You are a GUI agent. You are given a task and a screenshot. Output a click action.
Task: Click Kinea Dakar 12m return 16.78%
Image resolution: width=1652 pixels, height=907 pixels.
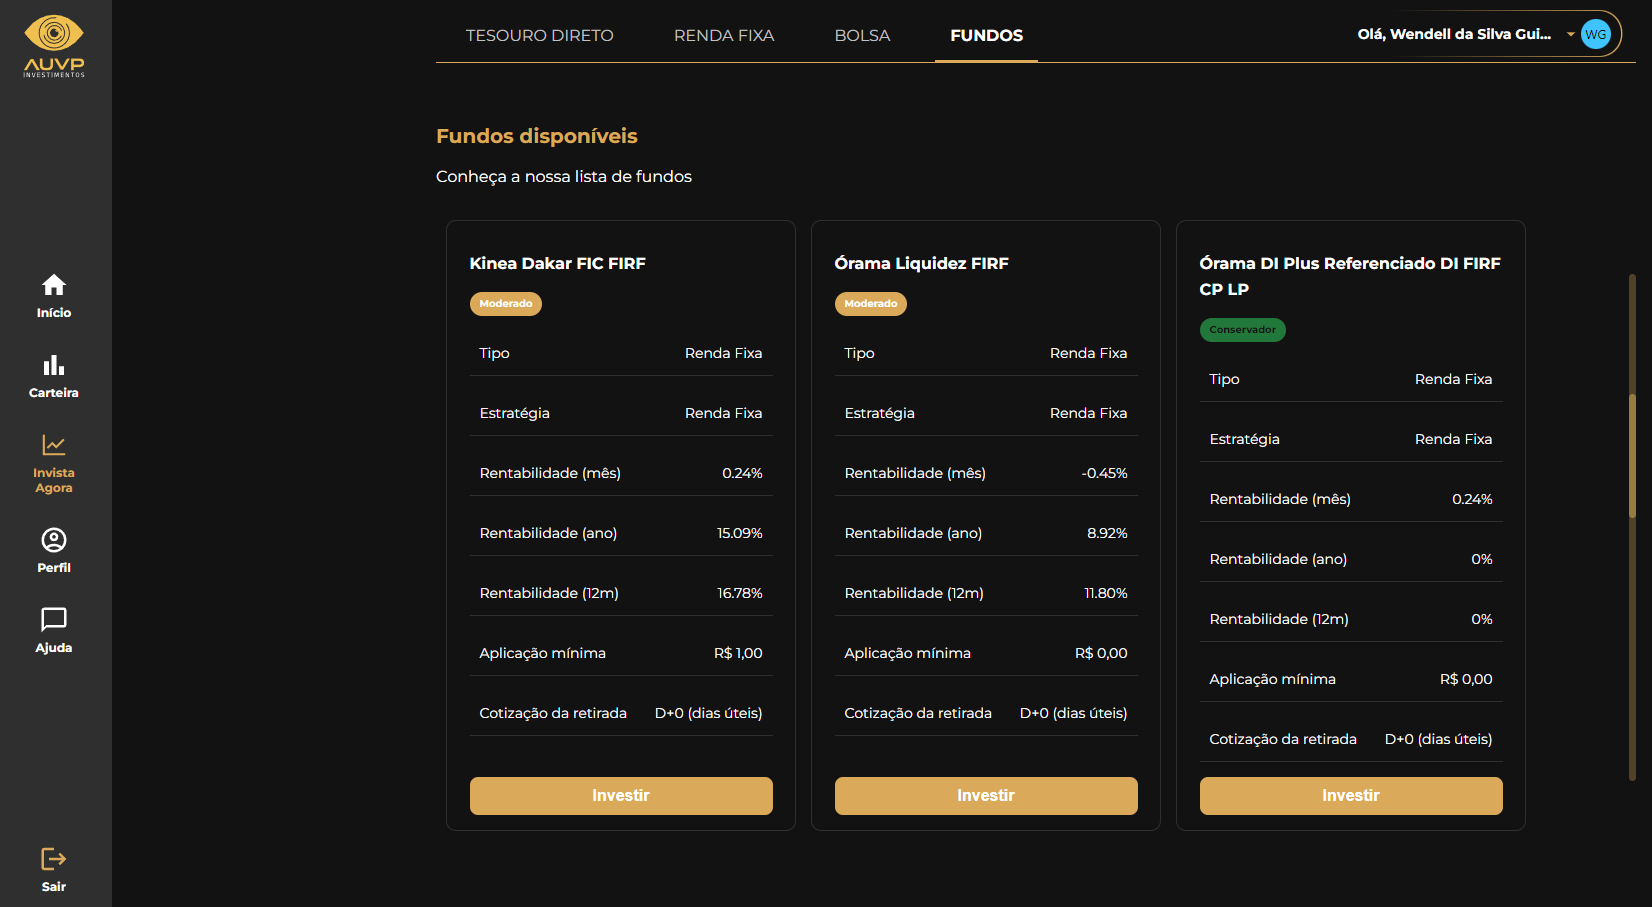(x=740, y=593)
